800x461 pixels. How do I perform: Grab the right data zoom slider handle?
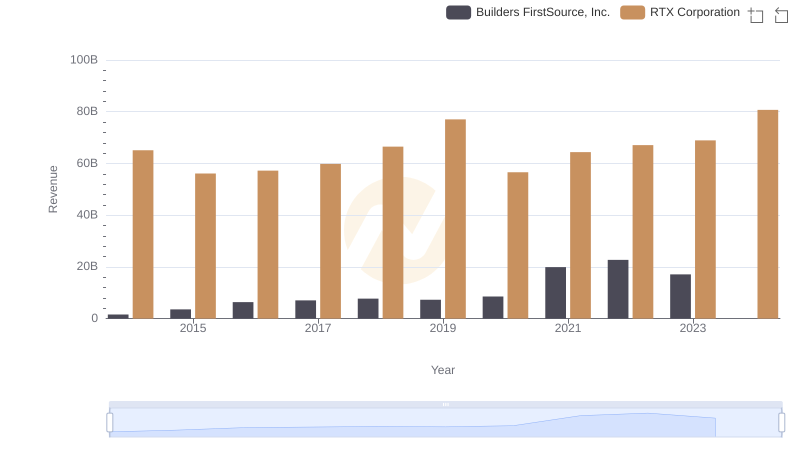point(782,423)
